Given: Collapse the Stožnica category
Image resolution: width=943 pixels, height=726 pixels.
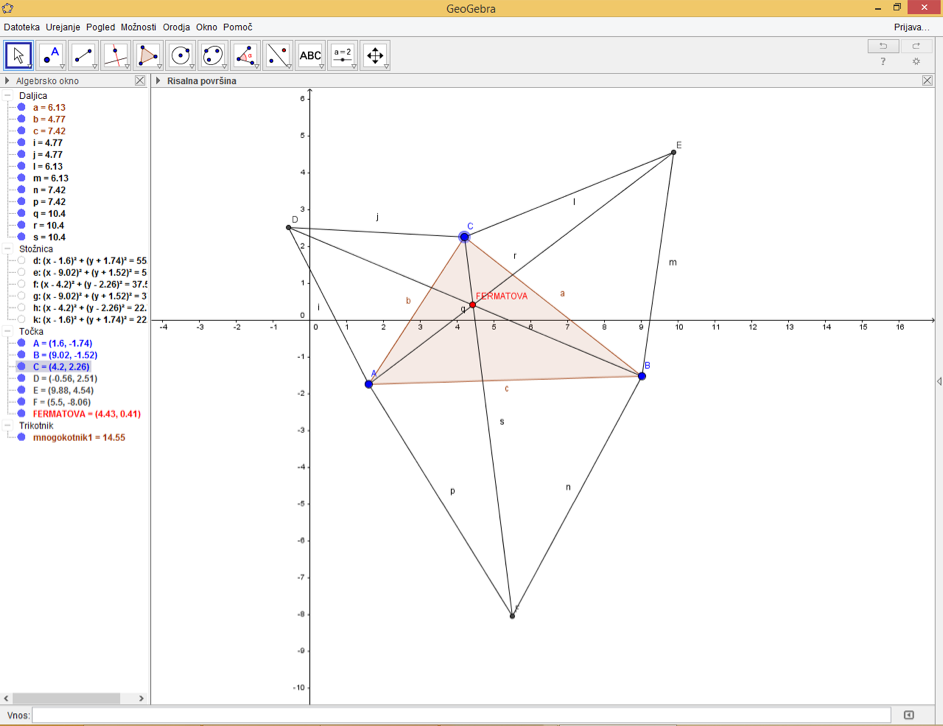Looking at the screenshot, I should click(x=8, y=248).
